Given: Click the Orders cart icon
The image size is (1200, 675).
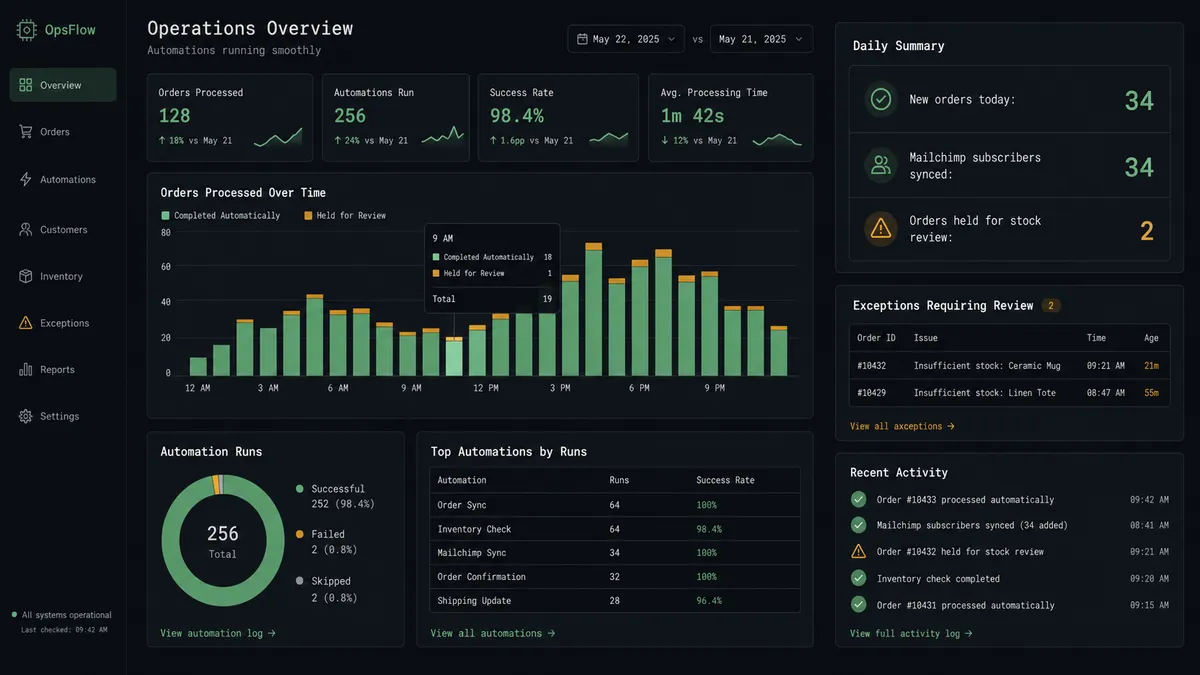Looking at the screenshot, I should [26, 132].
